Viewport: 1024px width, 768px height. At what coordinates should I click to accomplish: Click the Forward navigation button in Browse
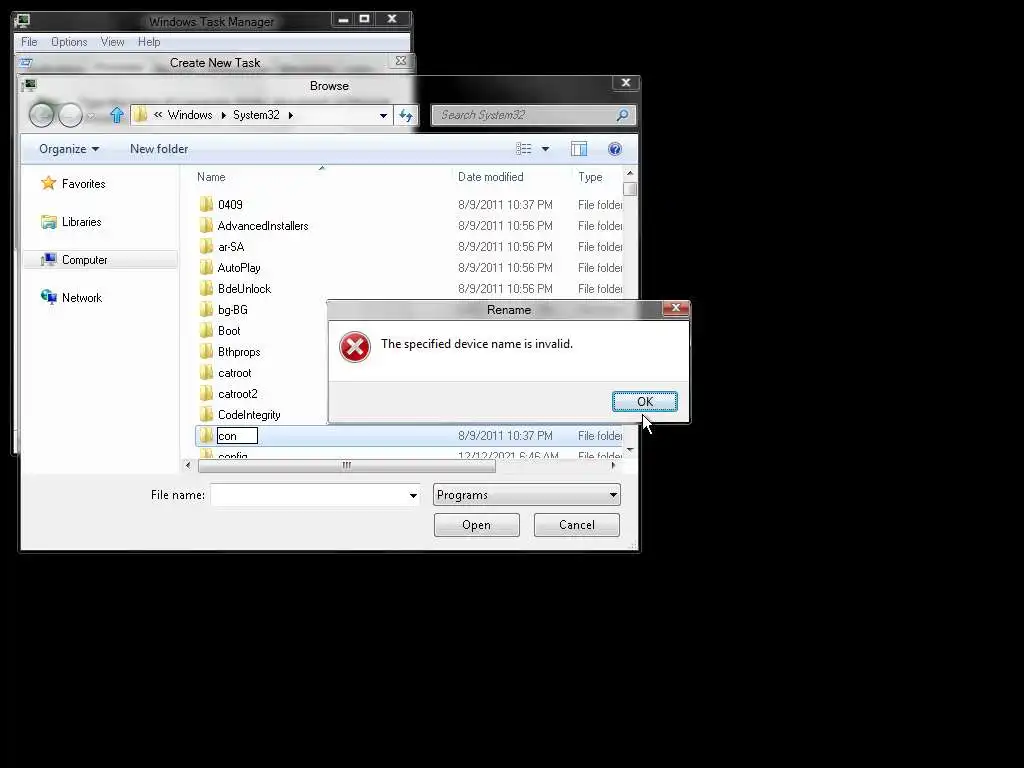[x=71, y=116]
